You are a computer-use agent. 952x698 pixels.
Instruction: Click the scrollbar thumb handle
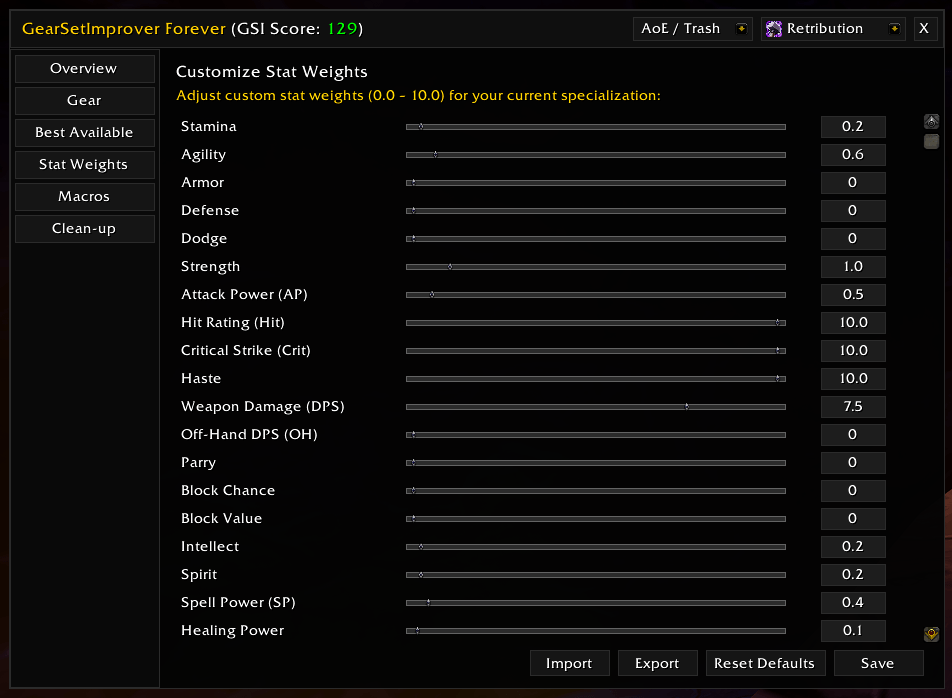point(931,141)
